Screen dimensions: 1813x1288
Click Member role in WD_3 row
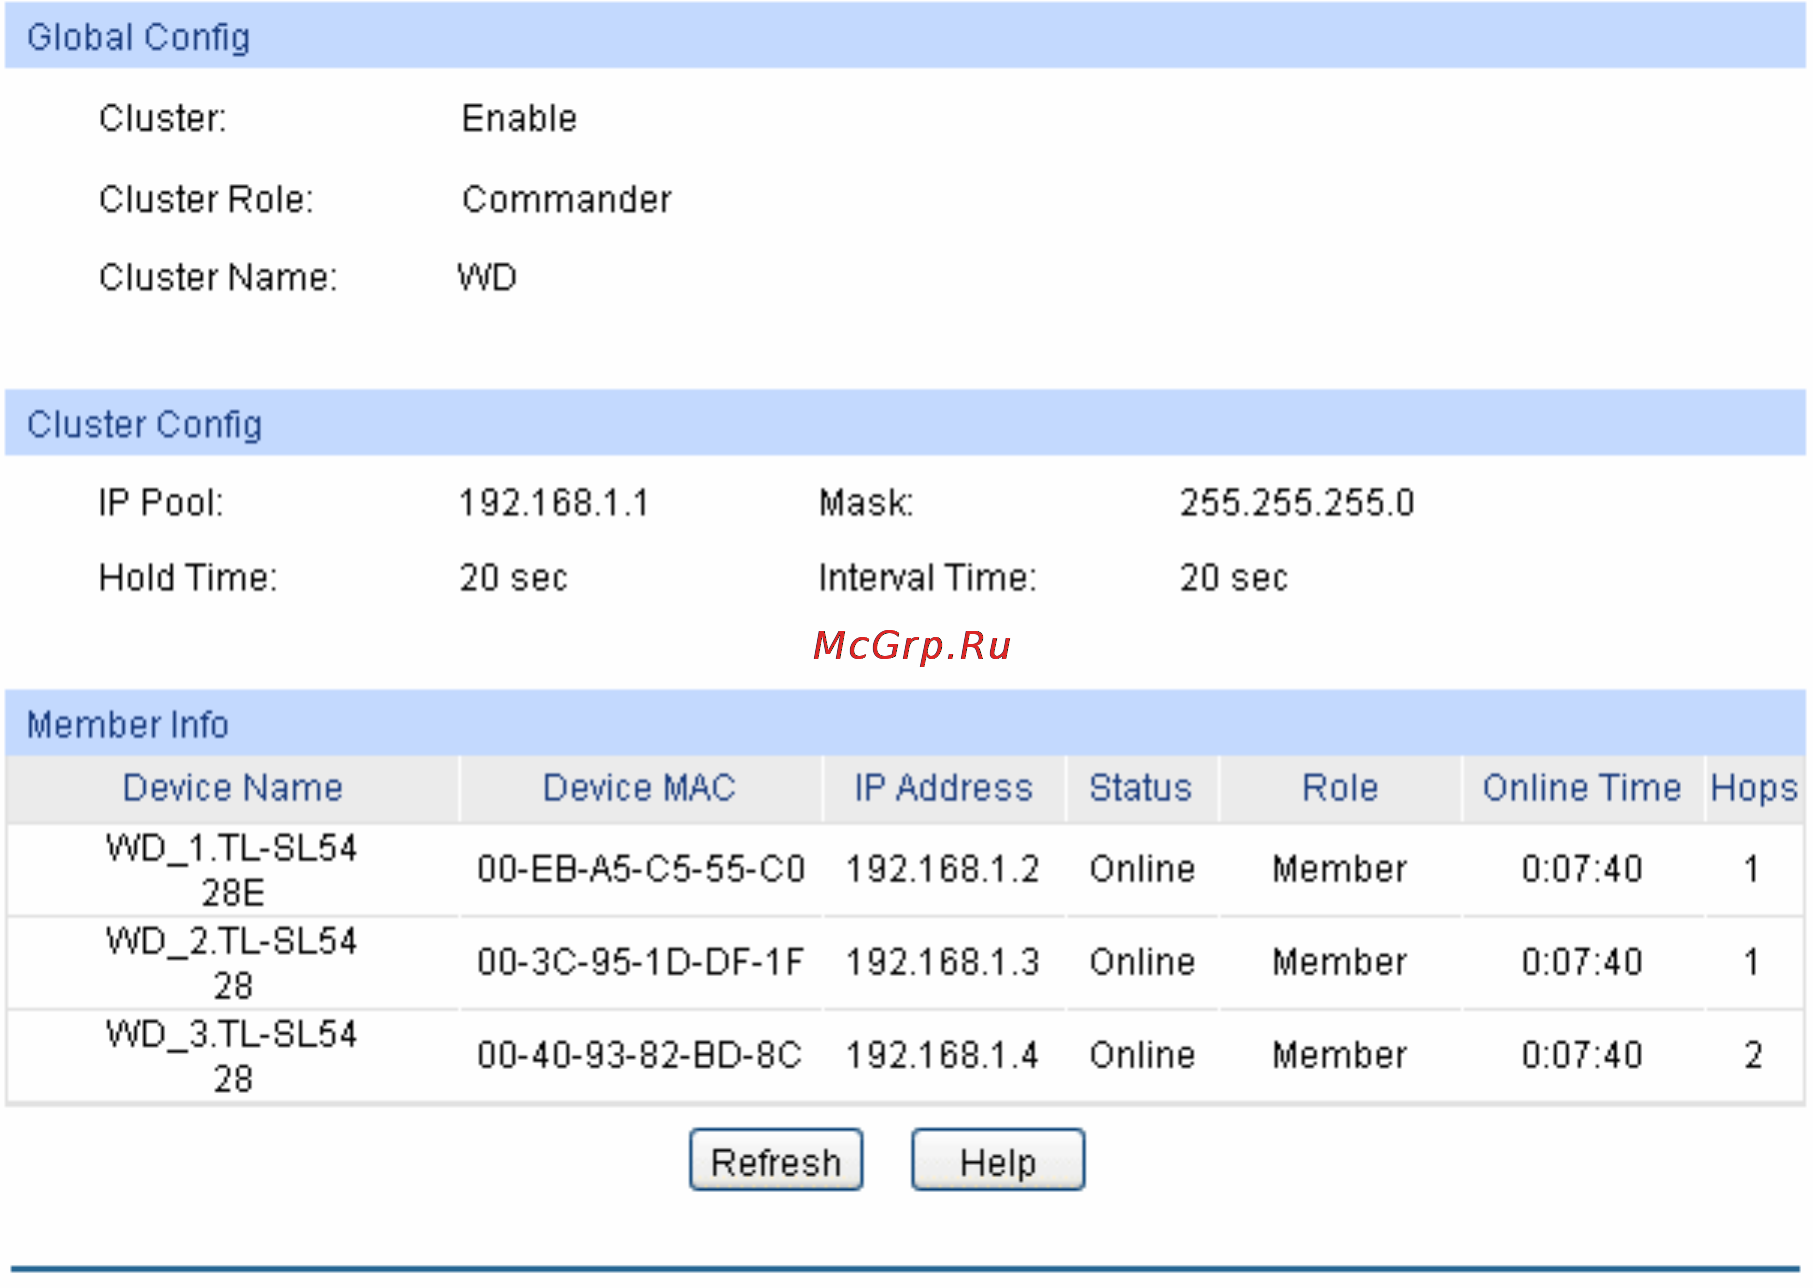[1340, 1055]
